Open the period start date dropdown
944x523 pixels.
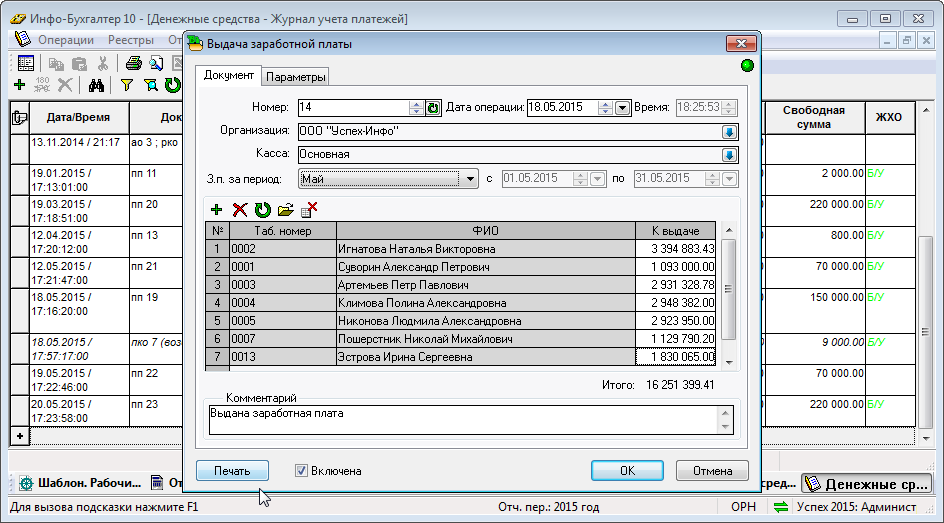pos(597,179)
